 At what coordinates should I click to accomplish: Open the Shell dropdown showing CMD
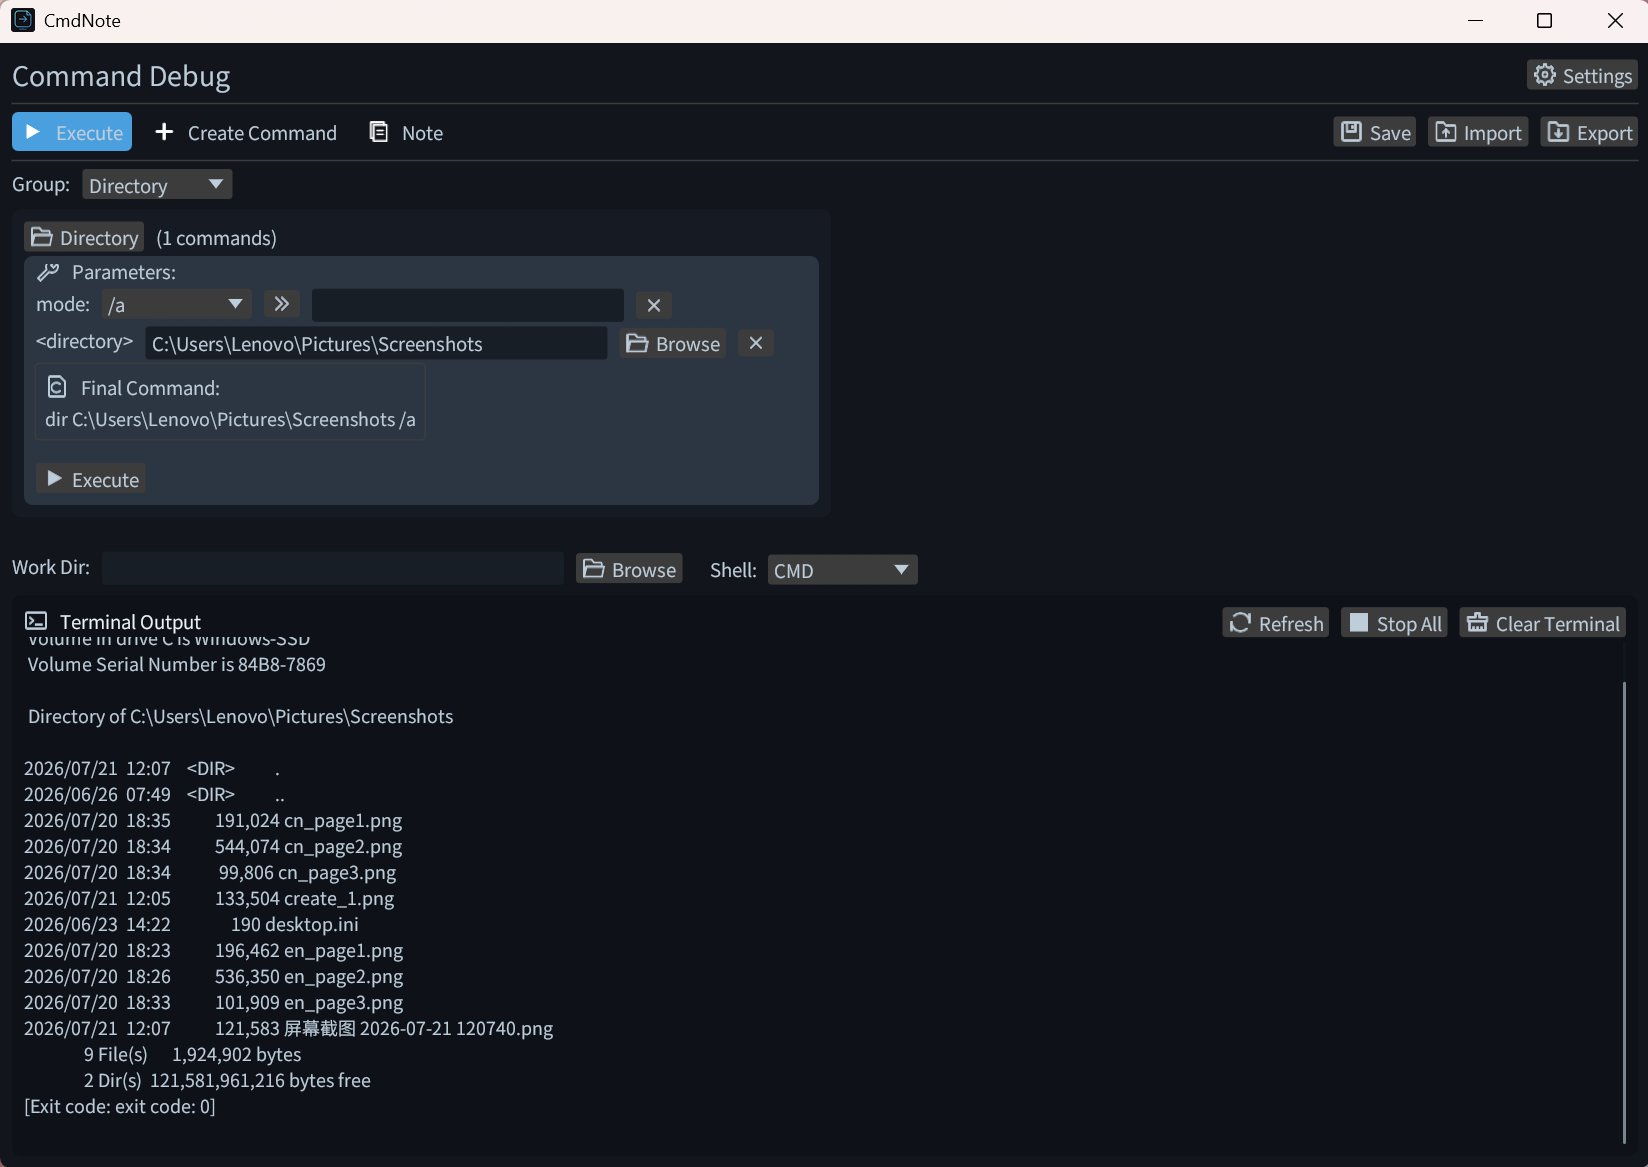click(842, 570)
